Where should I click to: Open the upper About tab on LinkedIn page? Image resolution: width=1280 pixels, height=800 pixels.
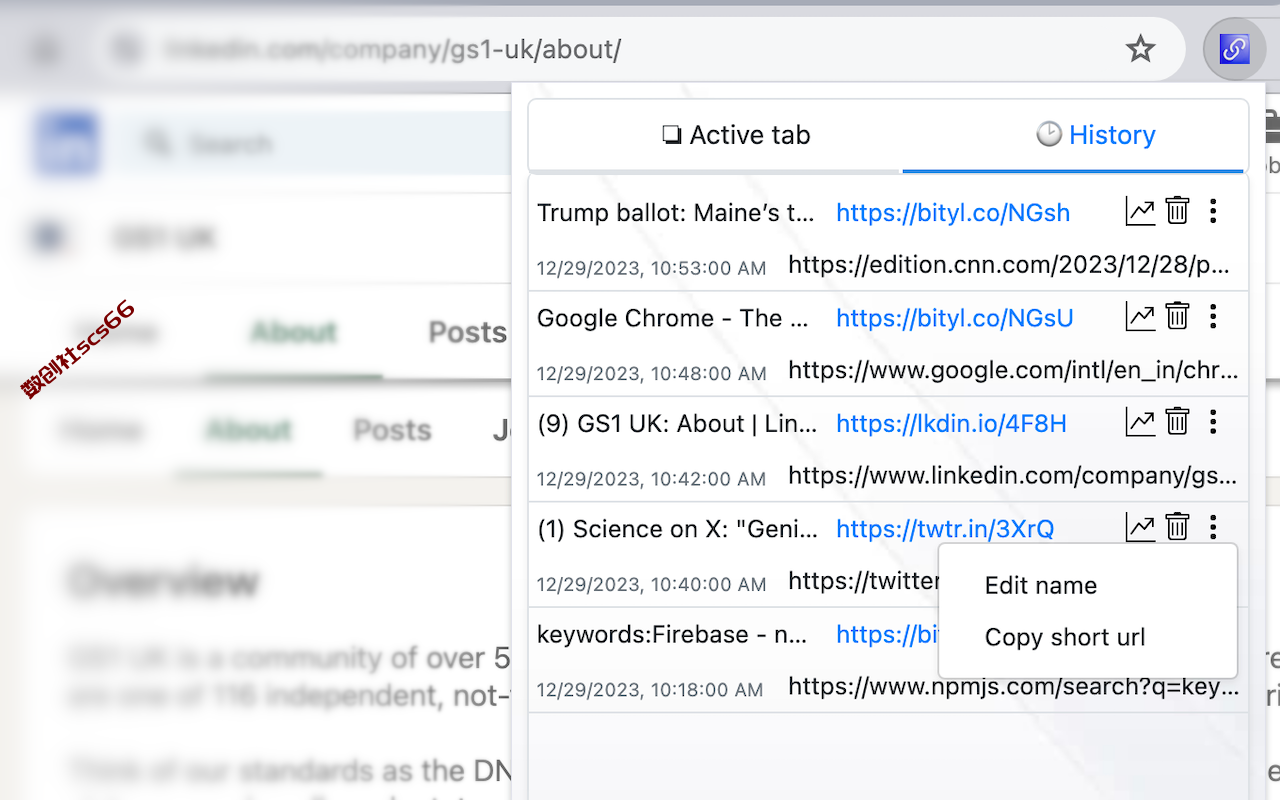tap(293, 332)
